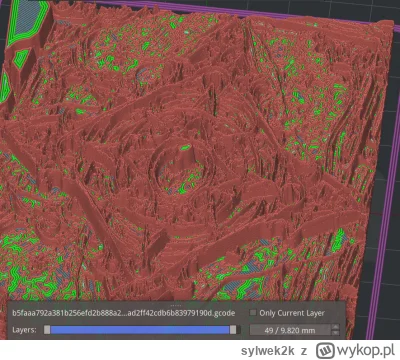The height and width of the screenshot is (360, 400).
Task: Click the wykop.pl logo link
Action: [355, 351]
